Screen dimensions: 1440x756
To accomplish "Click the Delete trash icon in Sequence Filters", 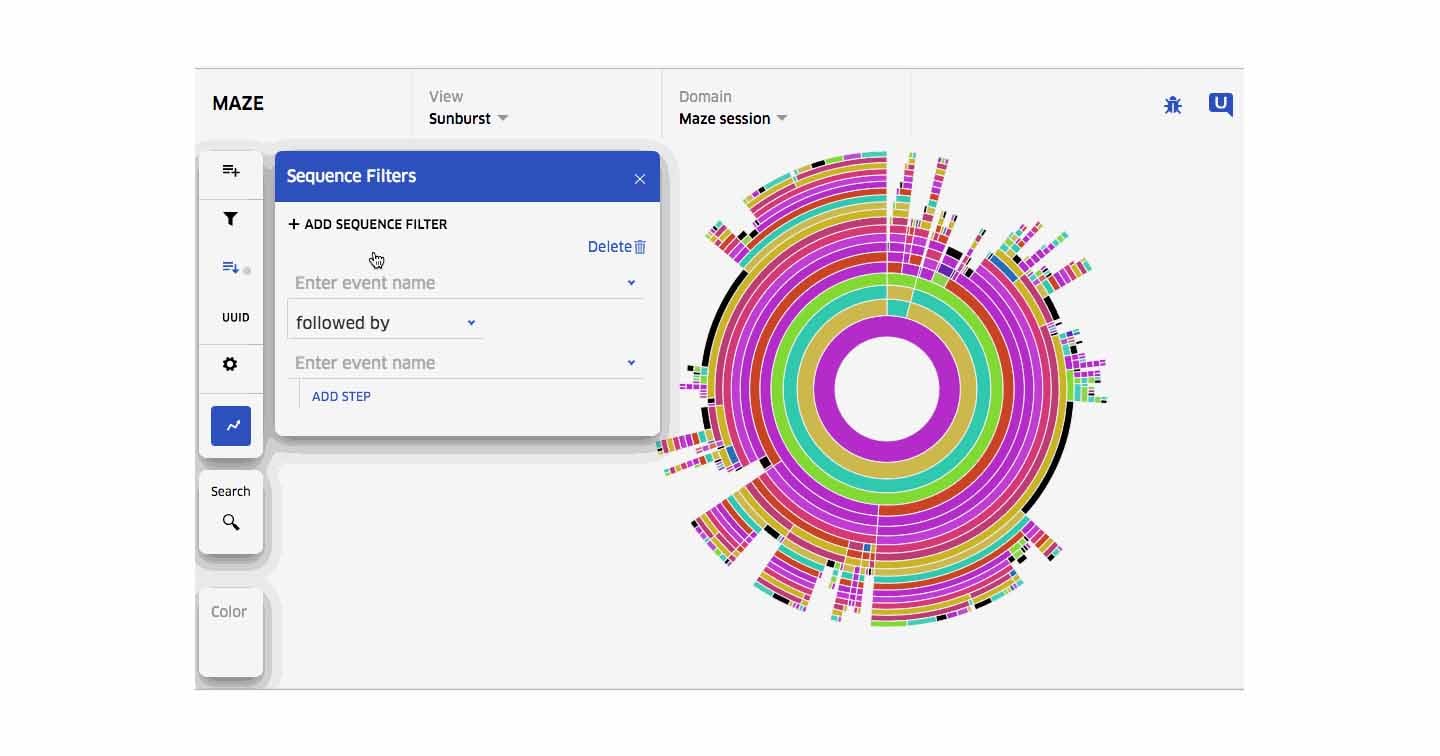I will point(639,246).
